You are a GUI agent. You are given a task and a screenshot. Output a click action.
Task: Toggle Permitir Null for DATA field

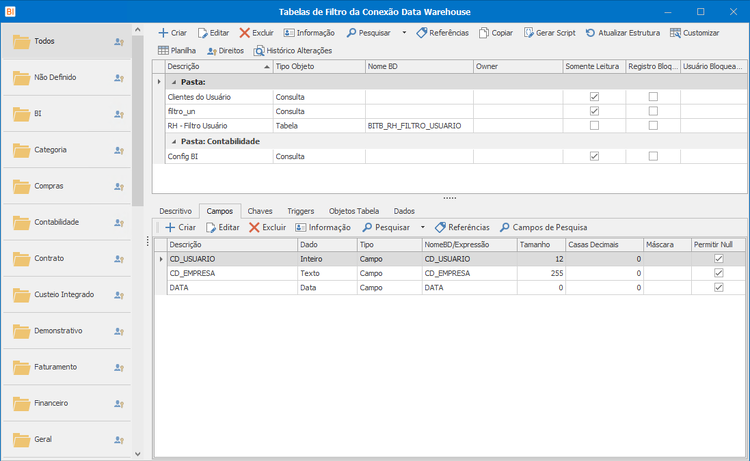pyautogui.click(x=718, y=287)
